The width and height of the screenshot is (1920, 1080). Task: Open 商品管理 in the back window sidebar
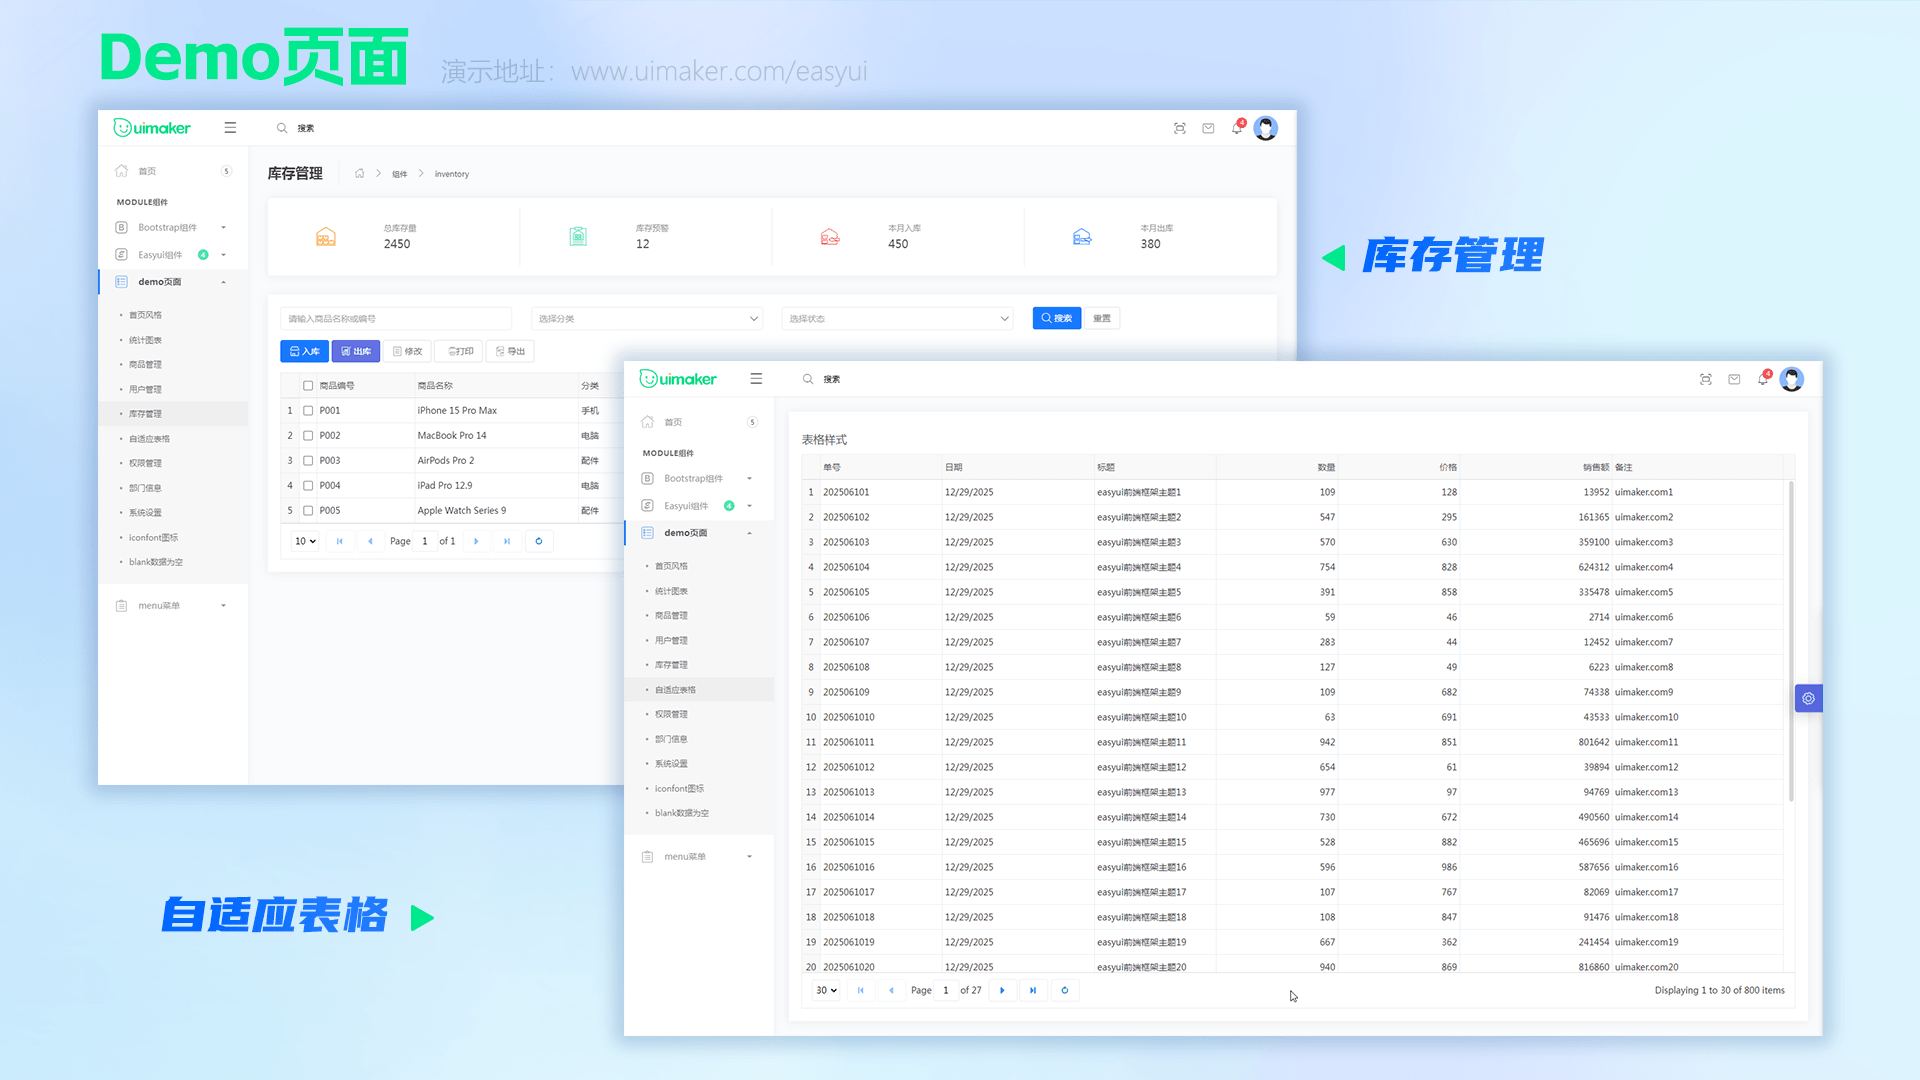(145, 364)
